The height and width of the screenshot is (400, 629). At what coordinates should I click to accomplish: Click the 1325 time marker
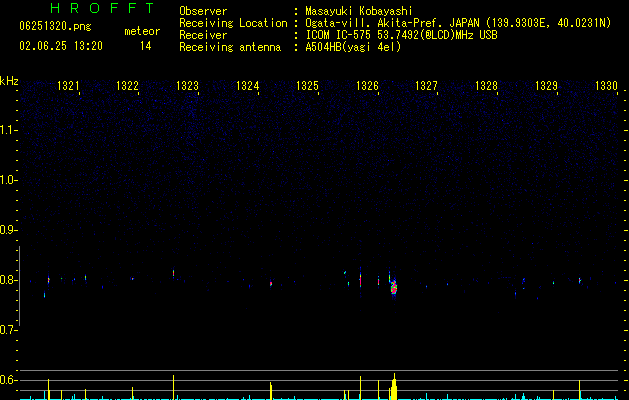point(307,86)
